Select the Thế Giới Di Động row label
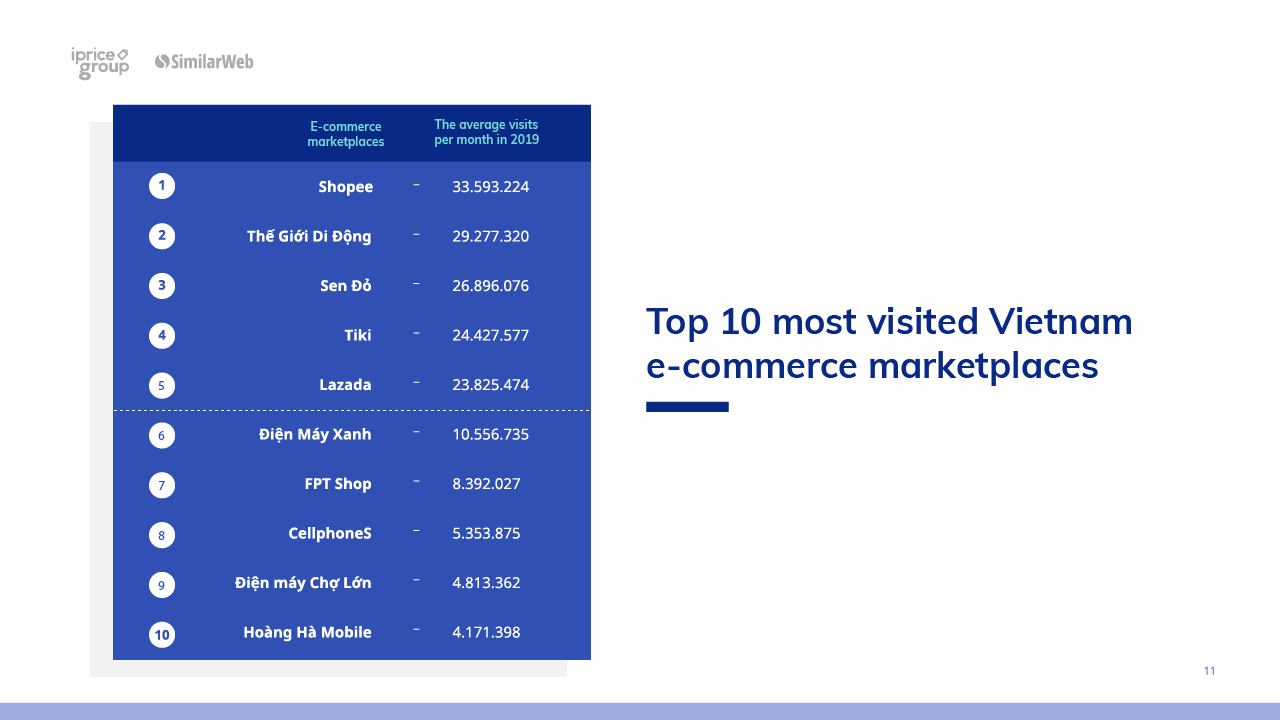 [309, 236]
